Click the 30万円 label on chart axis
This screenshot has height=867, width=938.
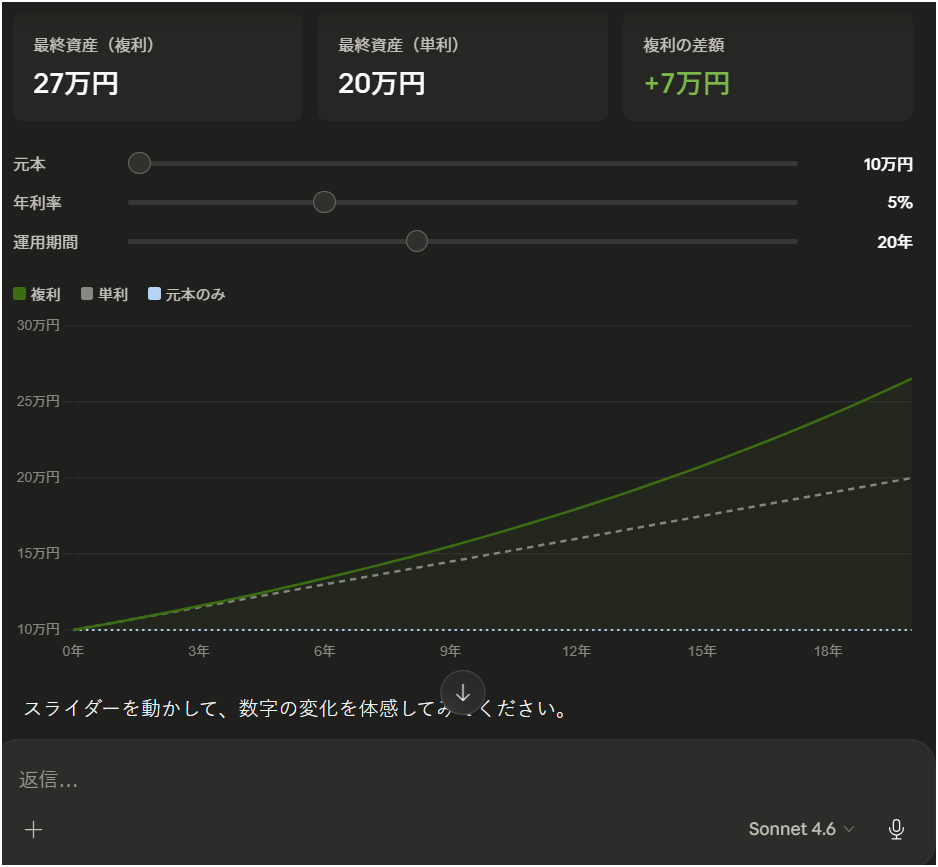pos(39,325)
